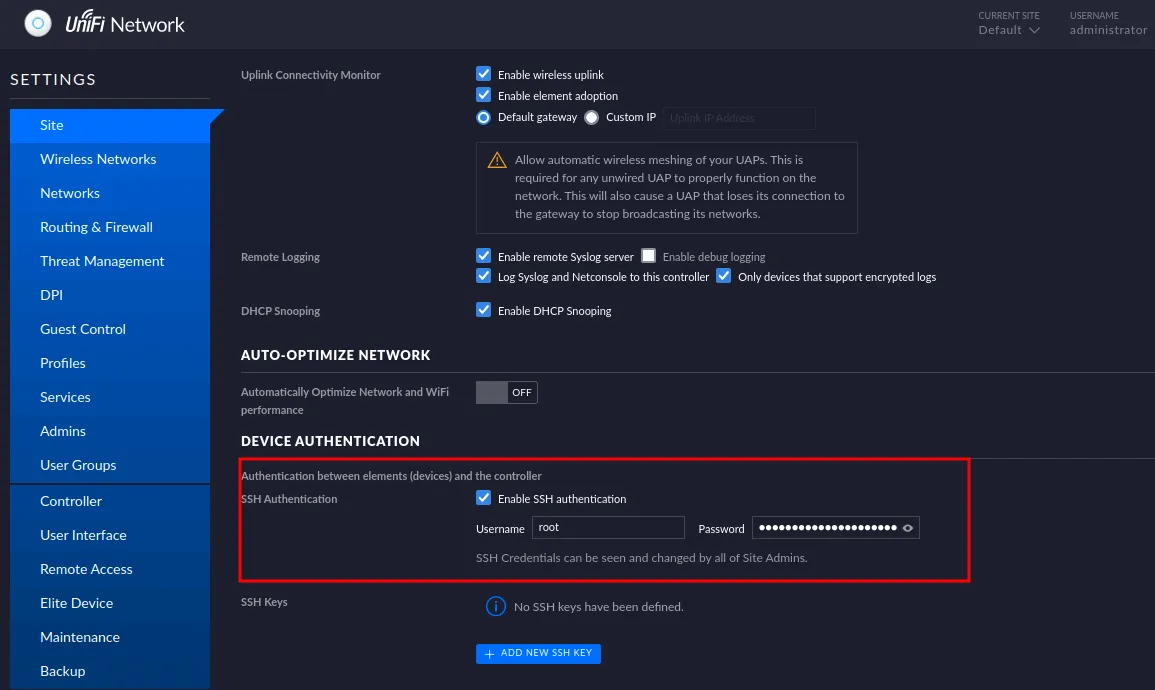Select the Default gateway radio button
1155x690 pixels.
click(x=482, y=116)
